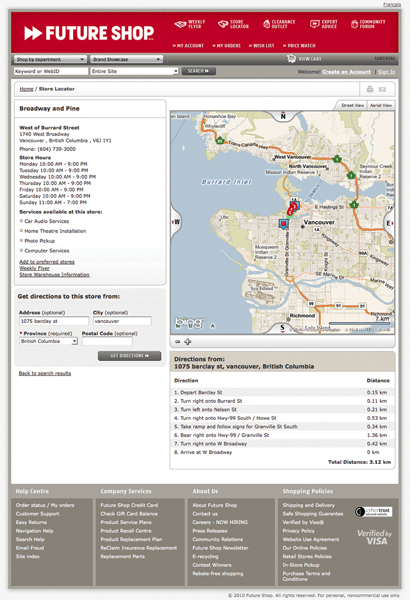Open Contact us footer link
This screenshot has width=410, height=600.
click(205, 514)
